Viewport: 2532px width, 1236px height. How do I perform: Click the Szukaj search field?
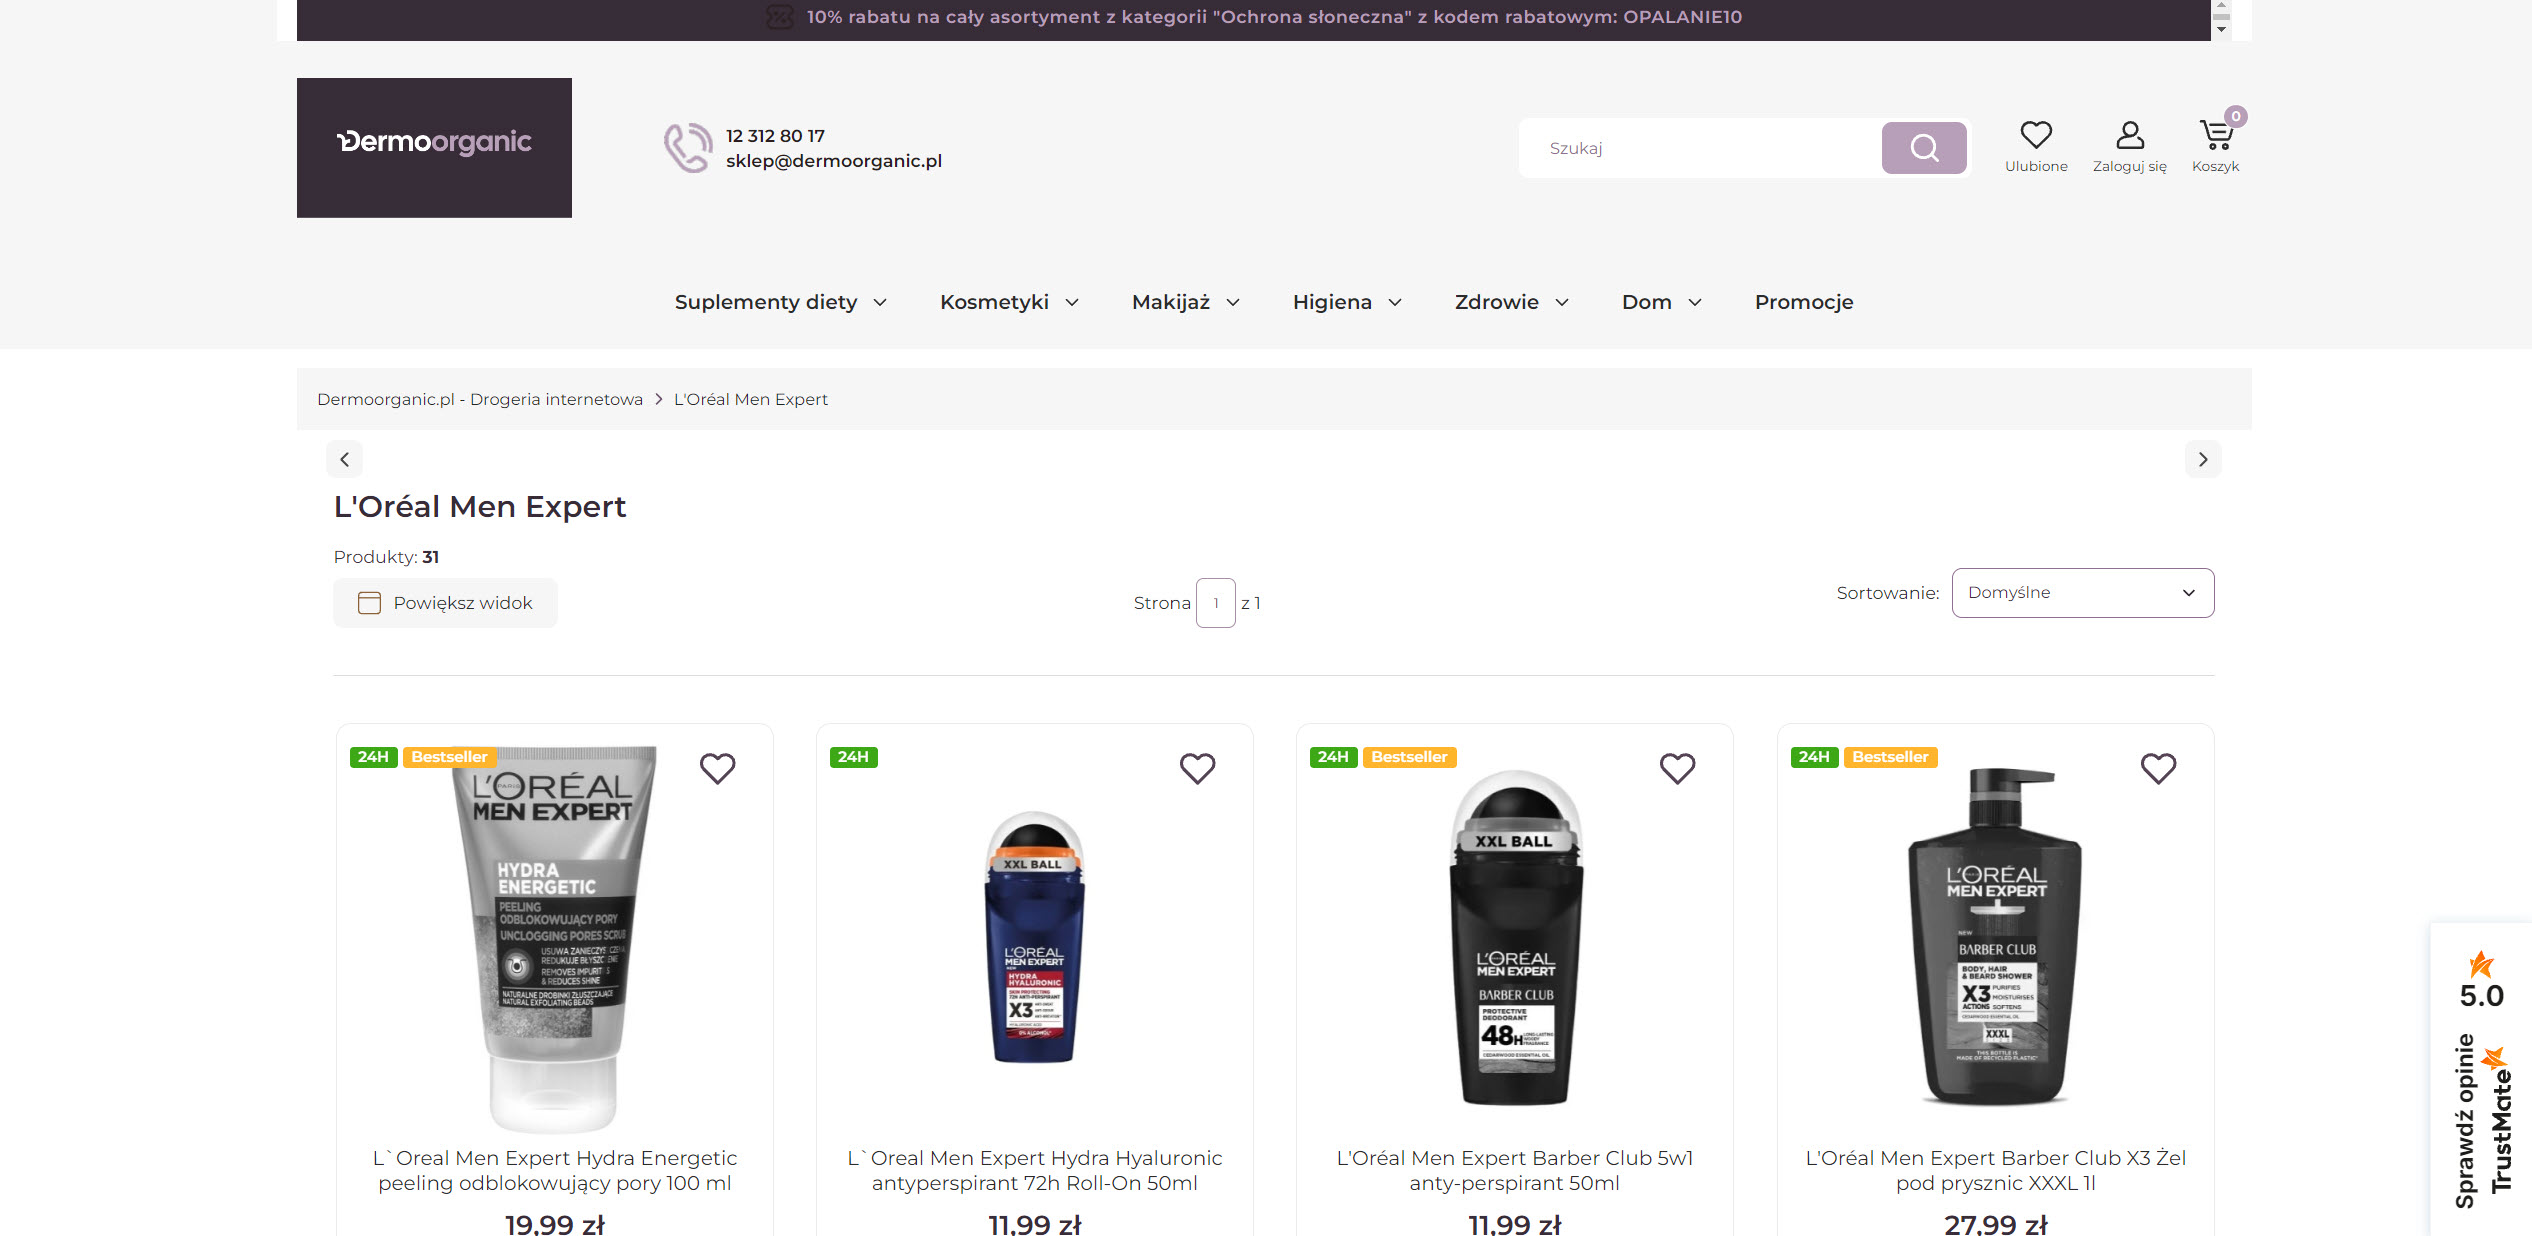click(x=1700, y=148)
